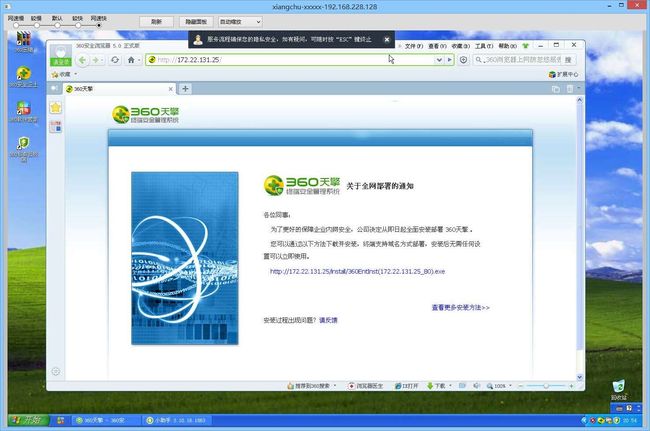Click the 搜 search button
The image size is (650, 431).
coord(568,60)
